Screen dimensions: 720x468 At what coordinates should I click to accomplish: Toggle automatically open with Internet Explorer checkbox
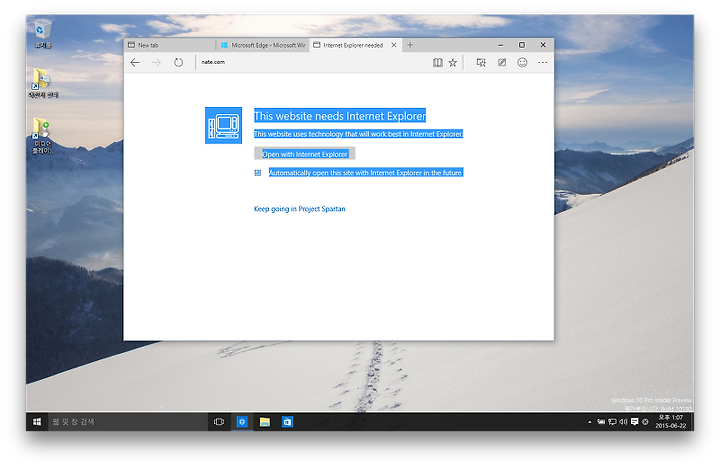[258, 173]
